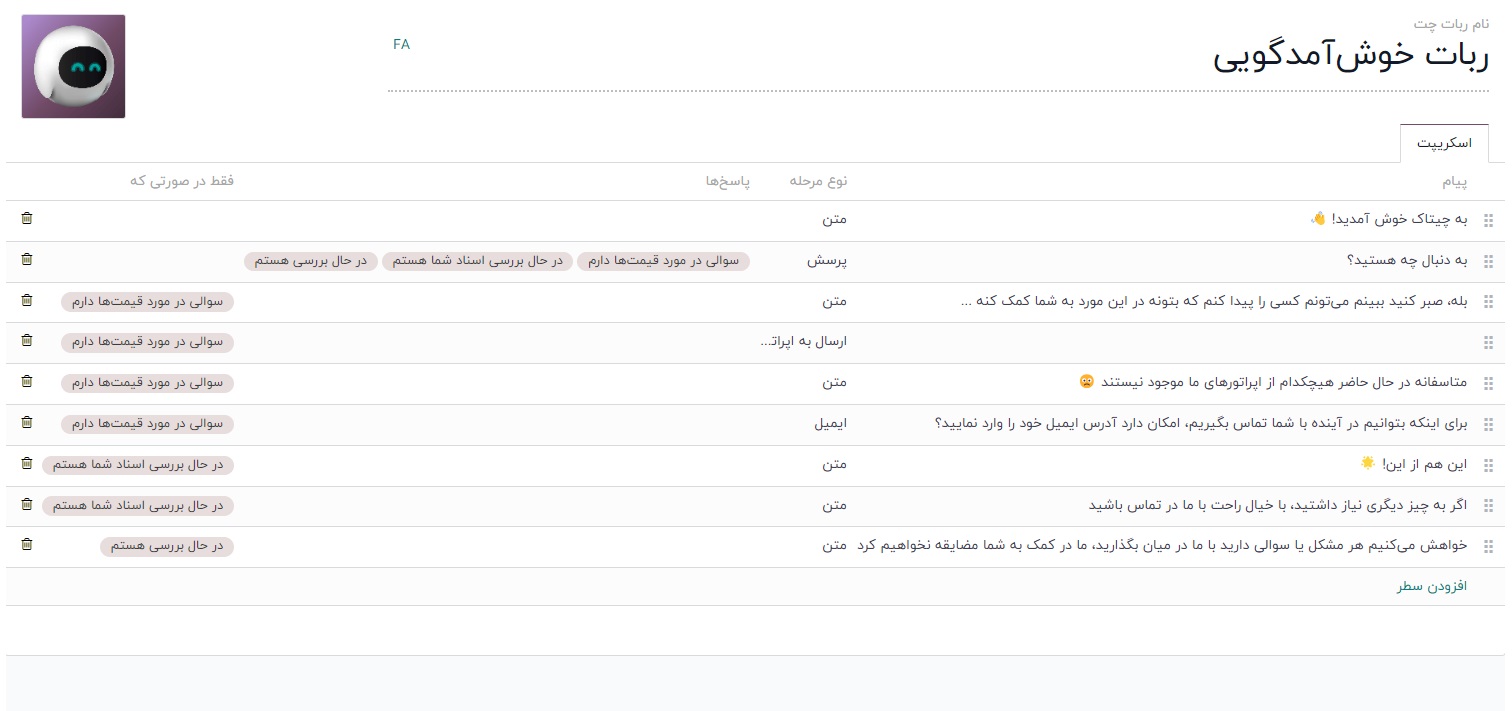Click the 'نام ربات چت' field label
The image size is (1512, 711).
pyautogui.click(x=1451, y=23)
